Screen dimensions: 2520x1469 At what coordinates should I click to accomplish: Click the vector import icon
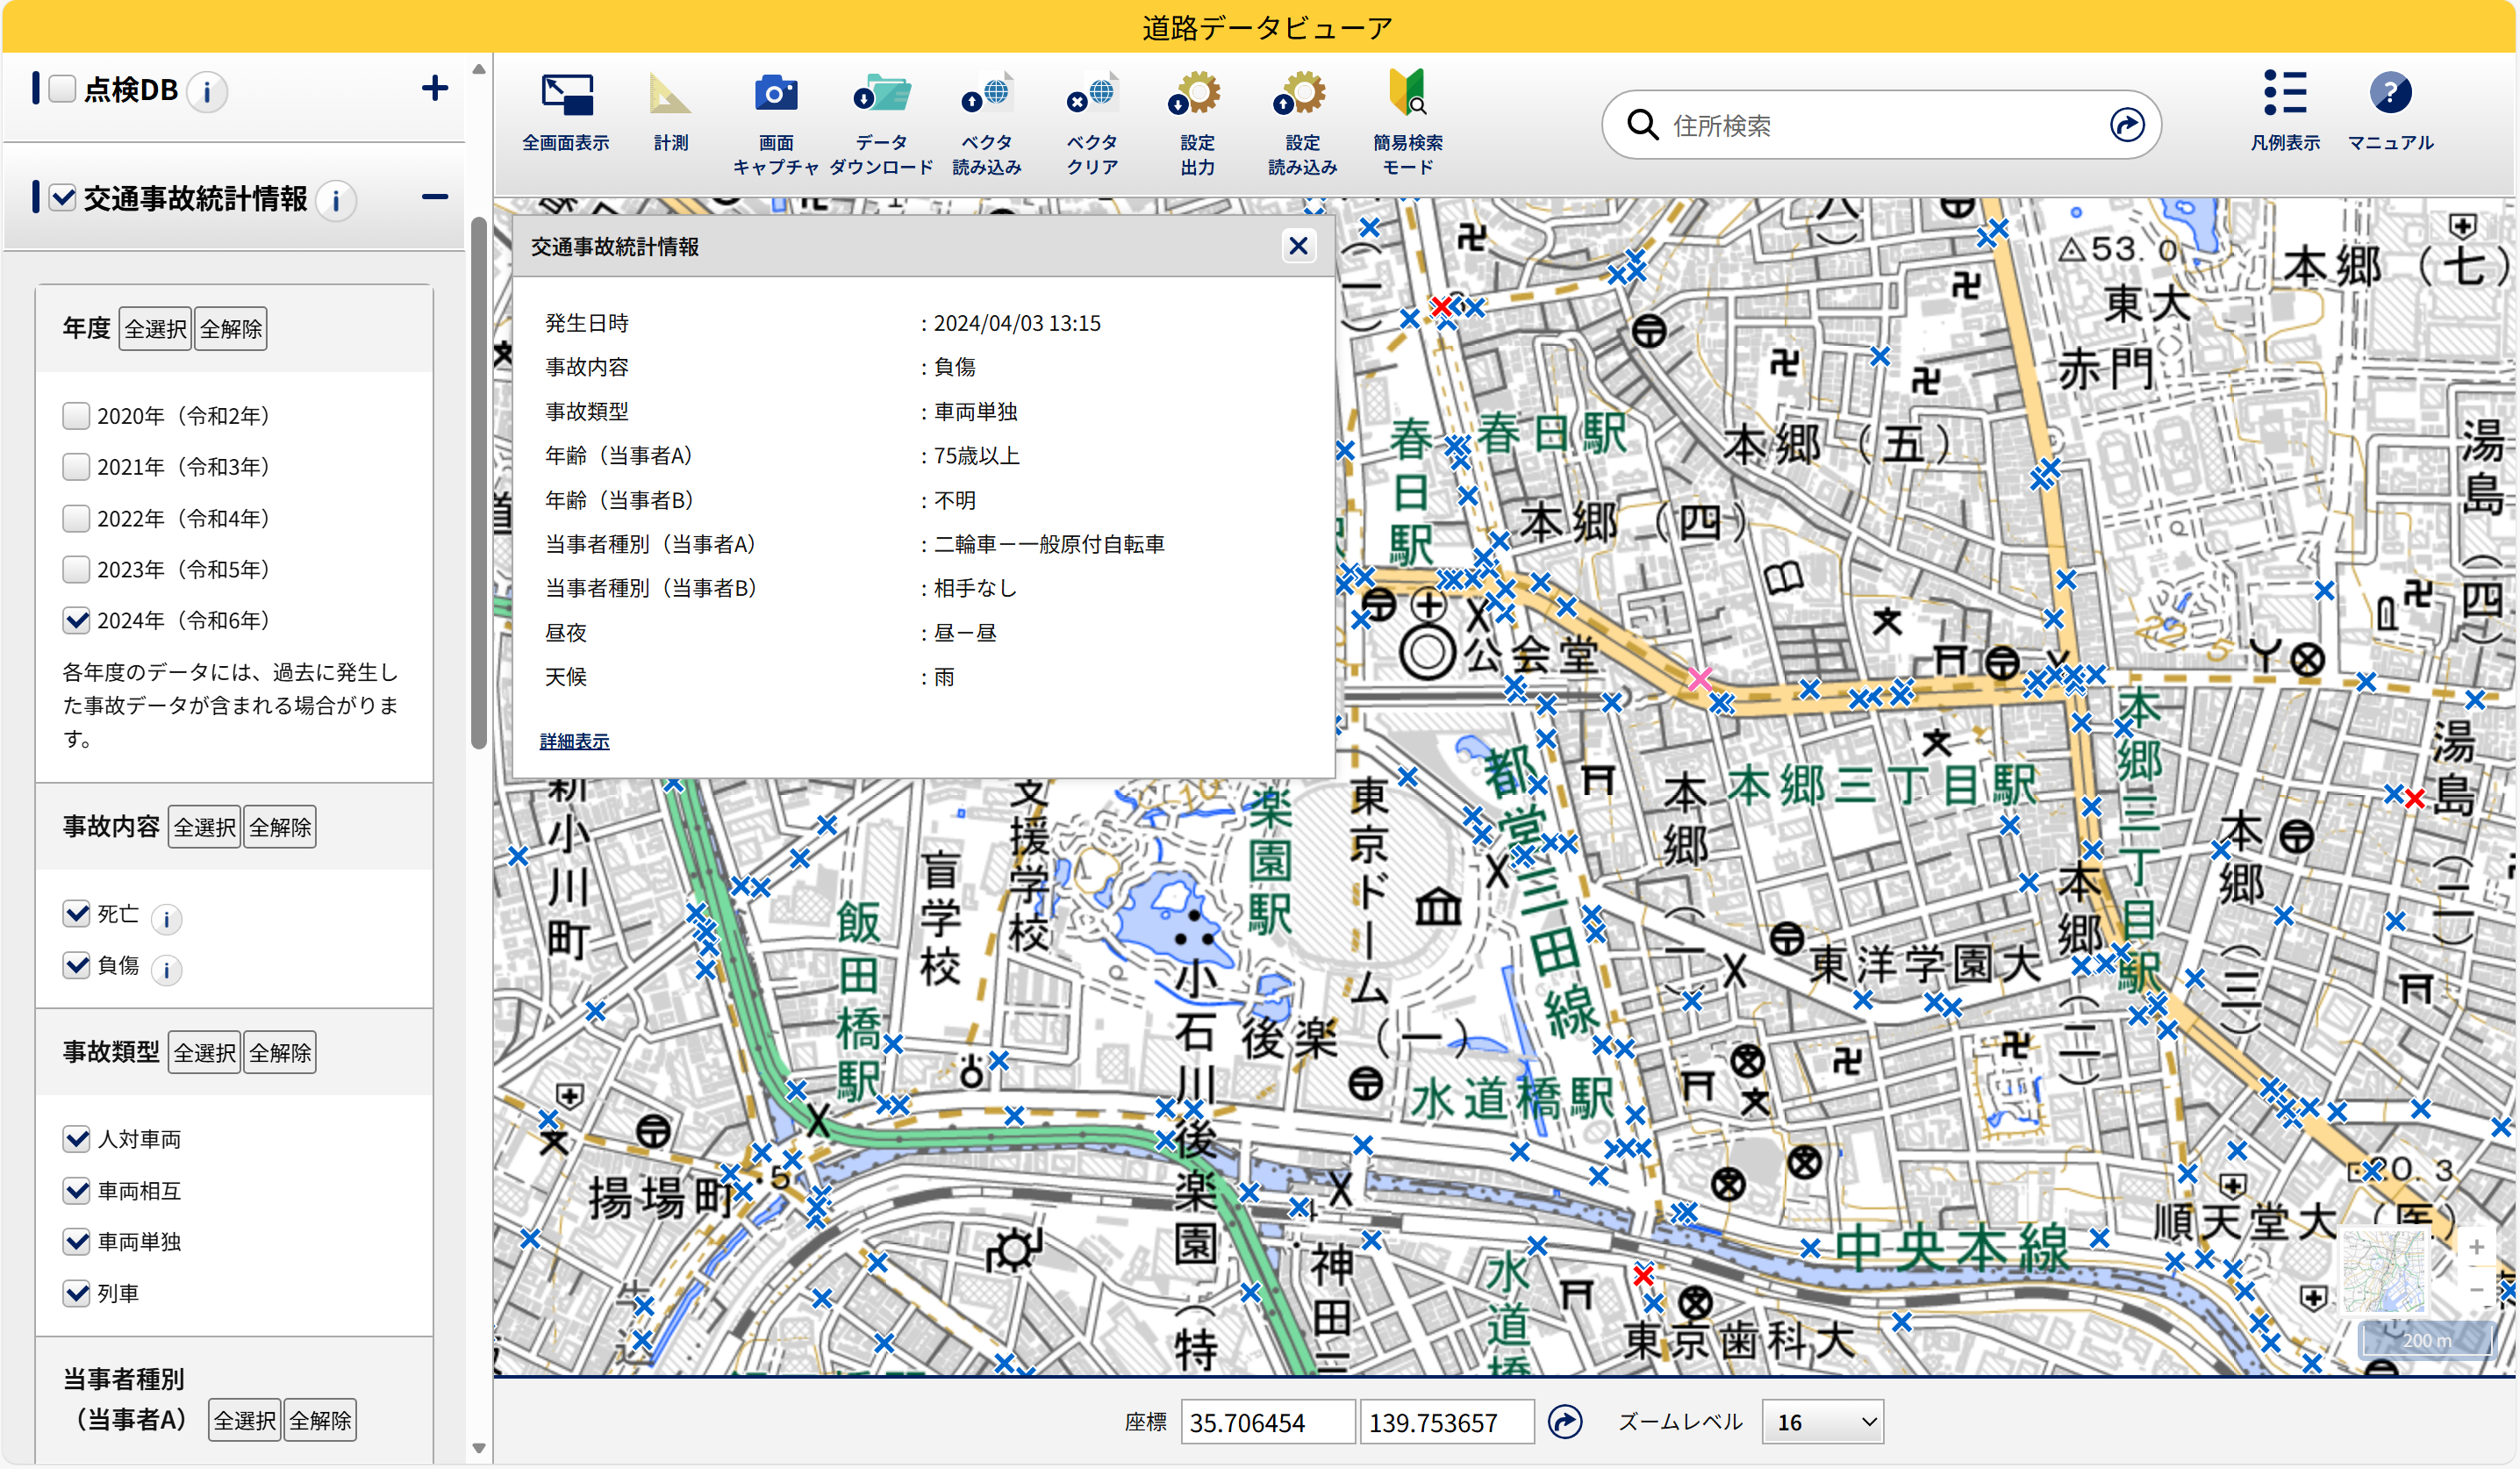click(987, 96)
